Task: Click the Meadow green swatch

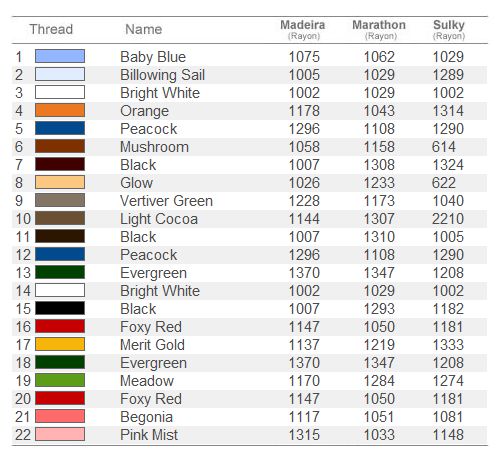Action: pyautogui.click(x=60, y=380)
